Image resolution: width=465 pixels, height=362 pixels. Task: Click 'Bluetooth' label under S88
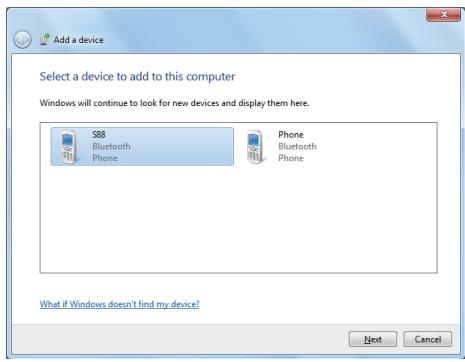[x=111, y=146]
